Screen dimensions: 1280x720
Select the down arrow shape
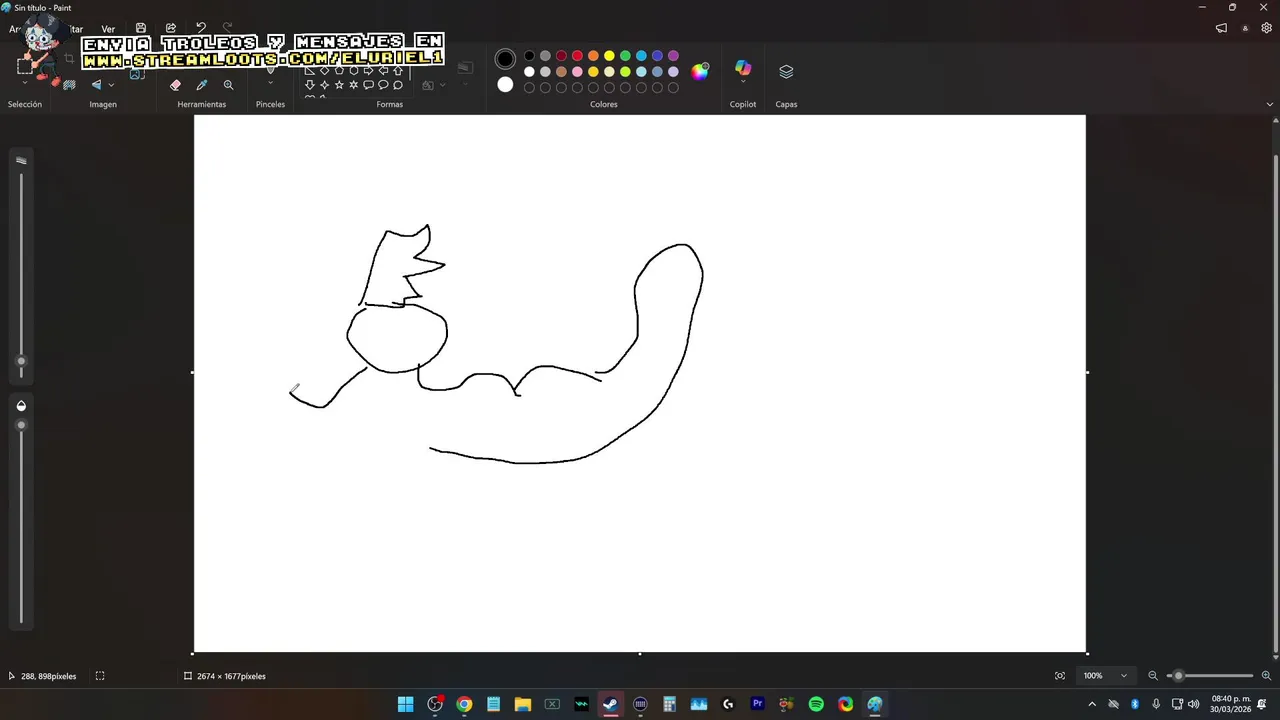(x=310, y=85)
